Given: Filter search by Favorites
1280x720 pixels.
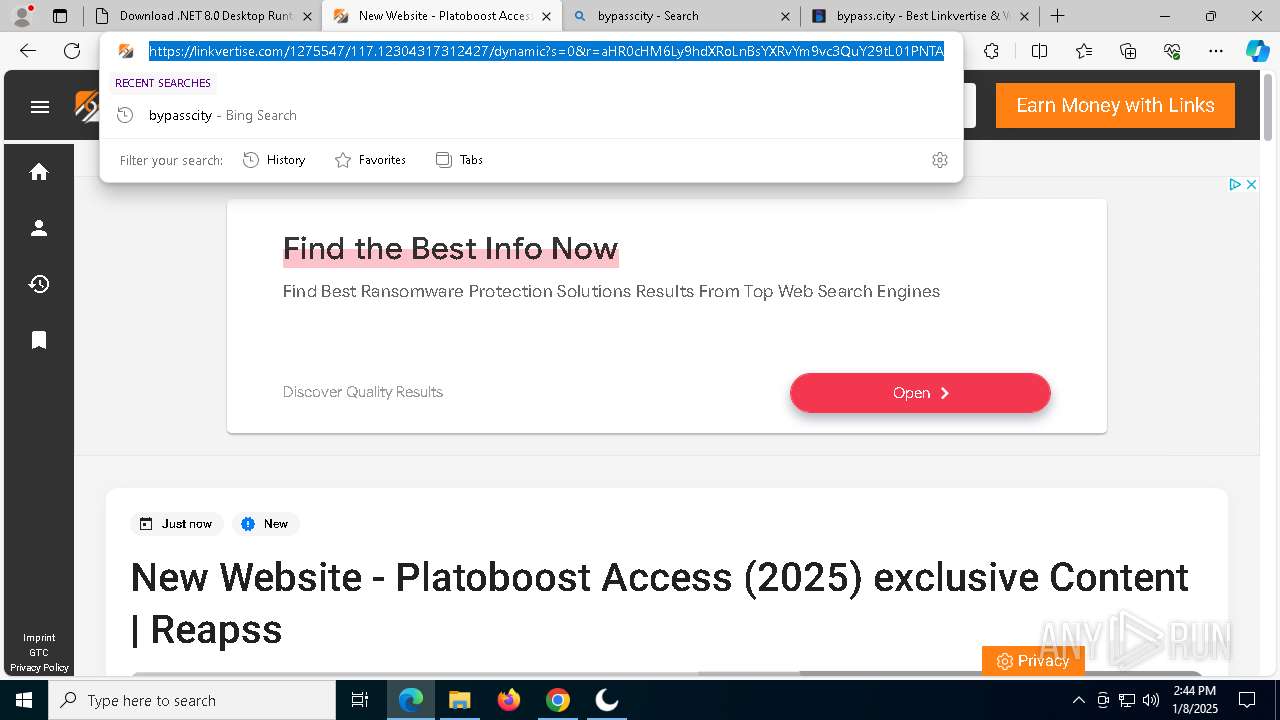Looking at the screenshot, I should click(x=370, y=160).
